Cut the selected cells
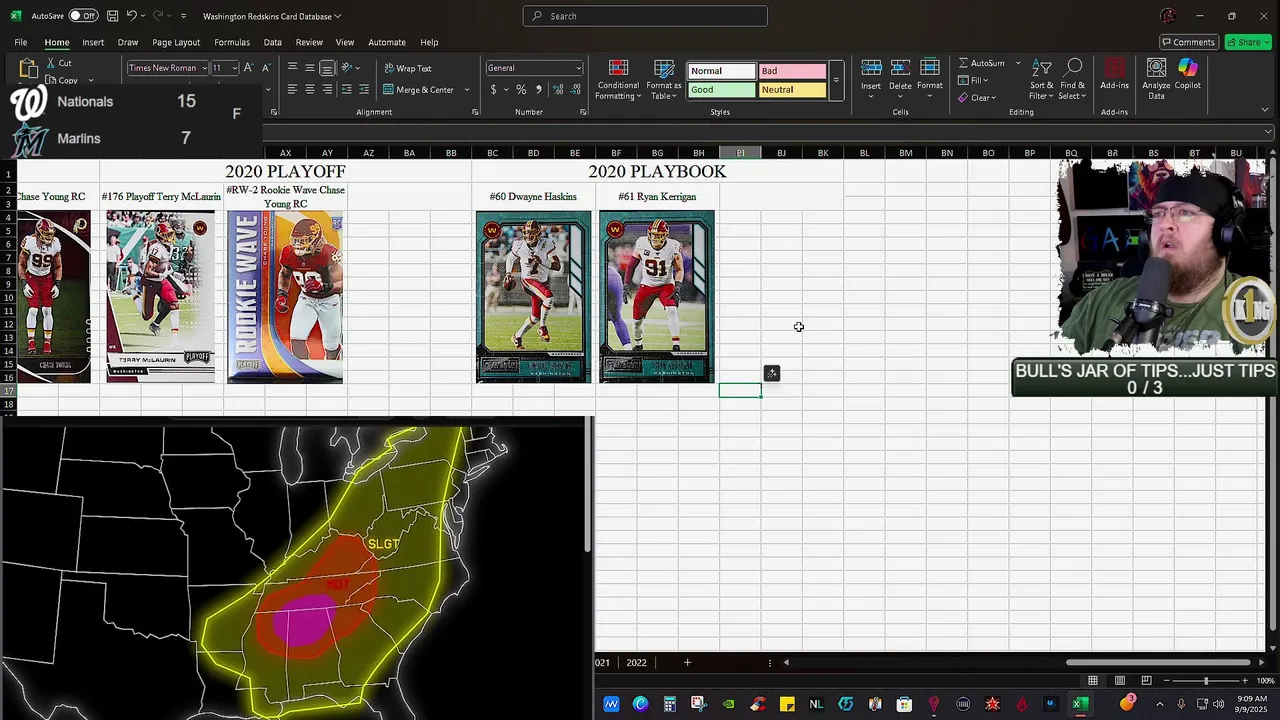1280x720 pixels. click(59, 63)
